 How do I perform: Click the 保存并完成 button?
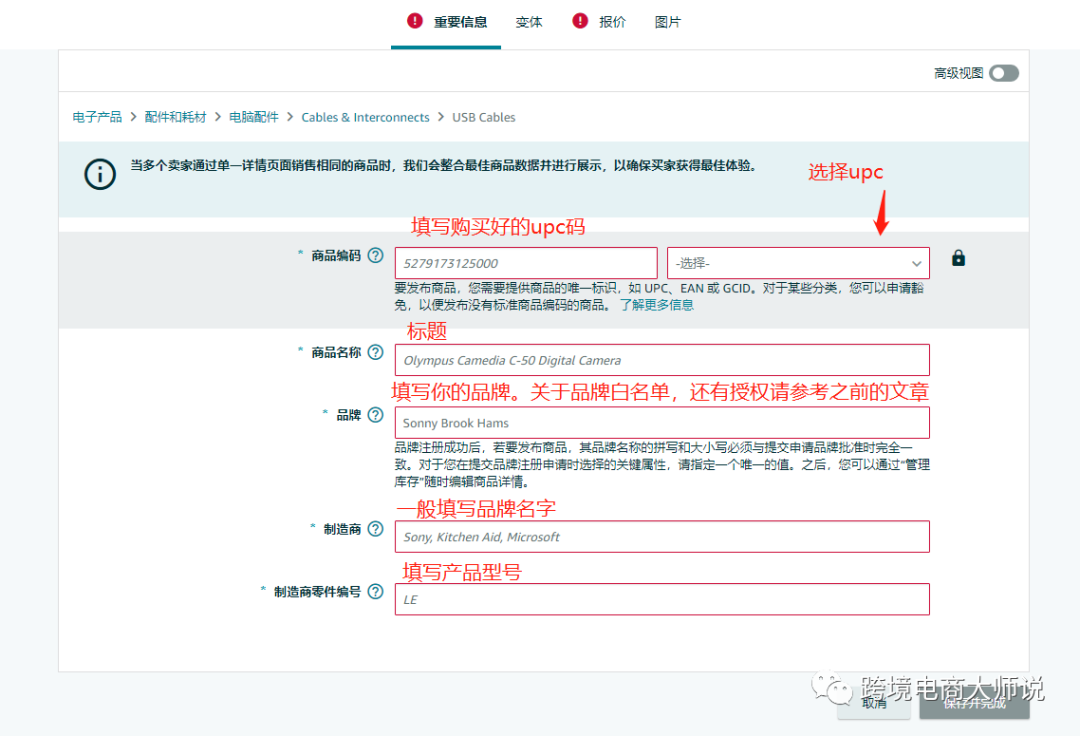click(x=974, y=705)
